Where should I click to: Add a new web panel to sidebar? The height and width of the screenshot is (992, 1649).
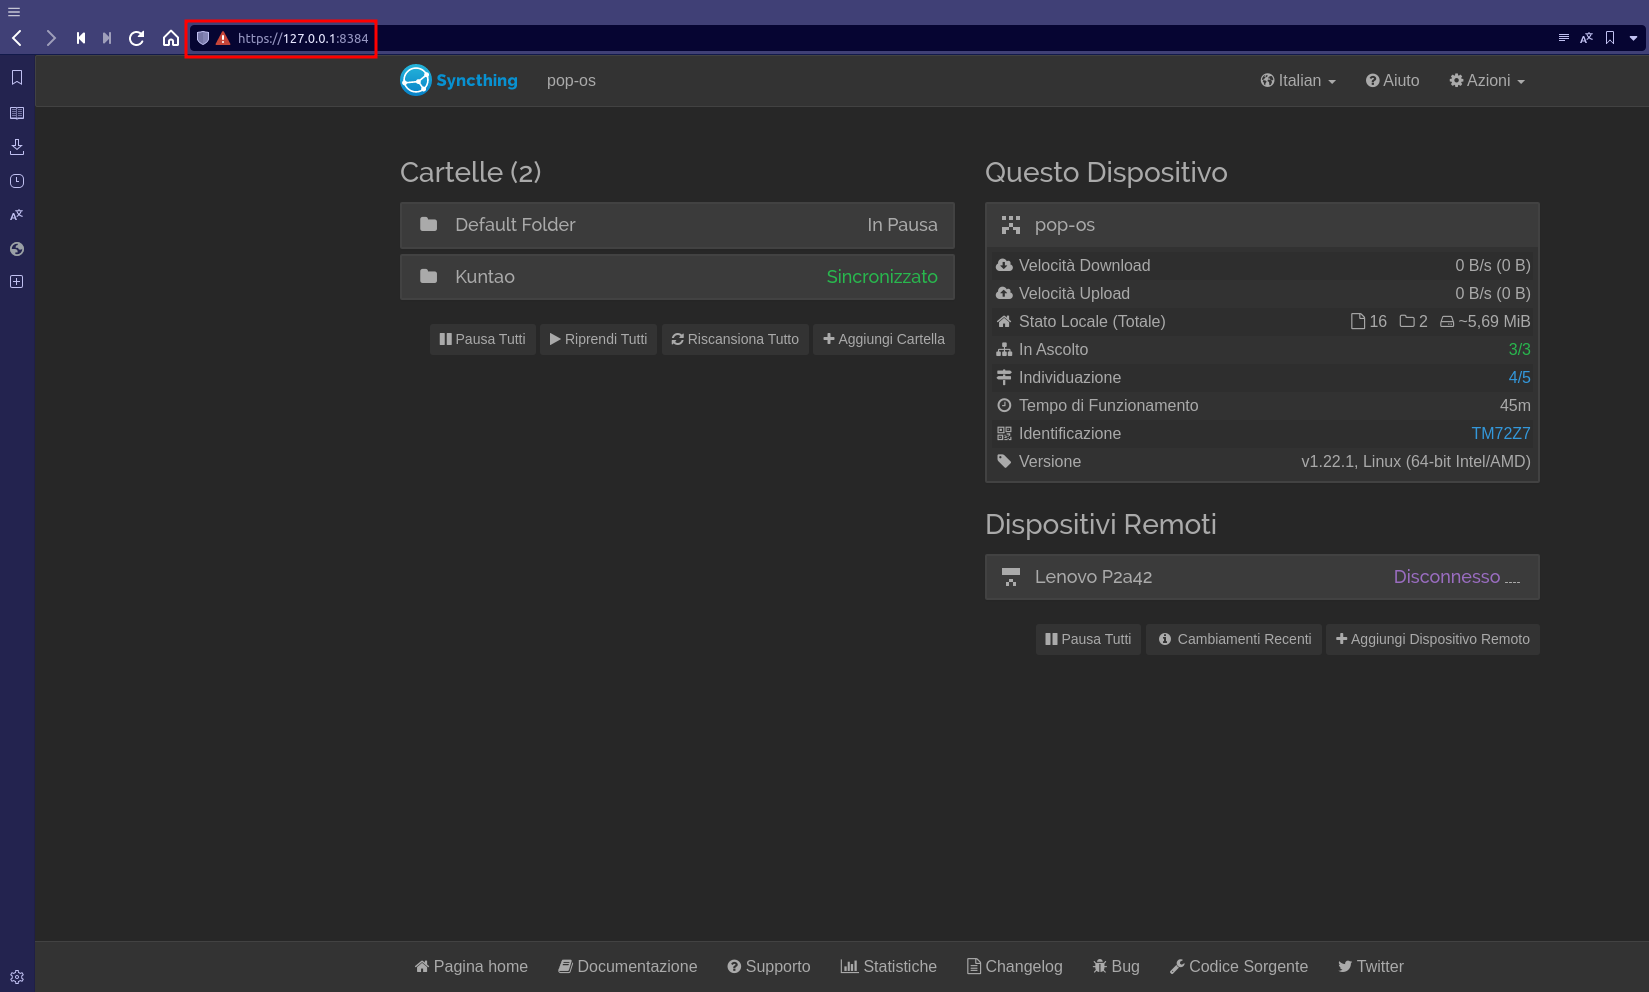pyautogui.click(x=17, y=282)
